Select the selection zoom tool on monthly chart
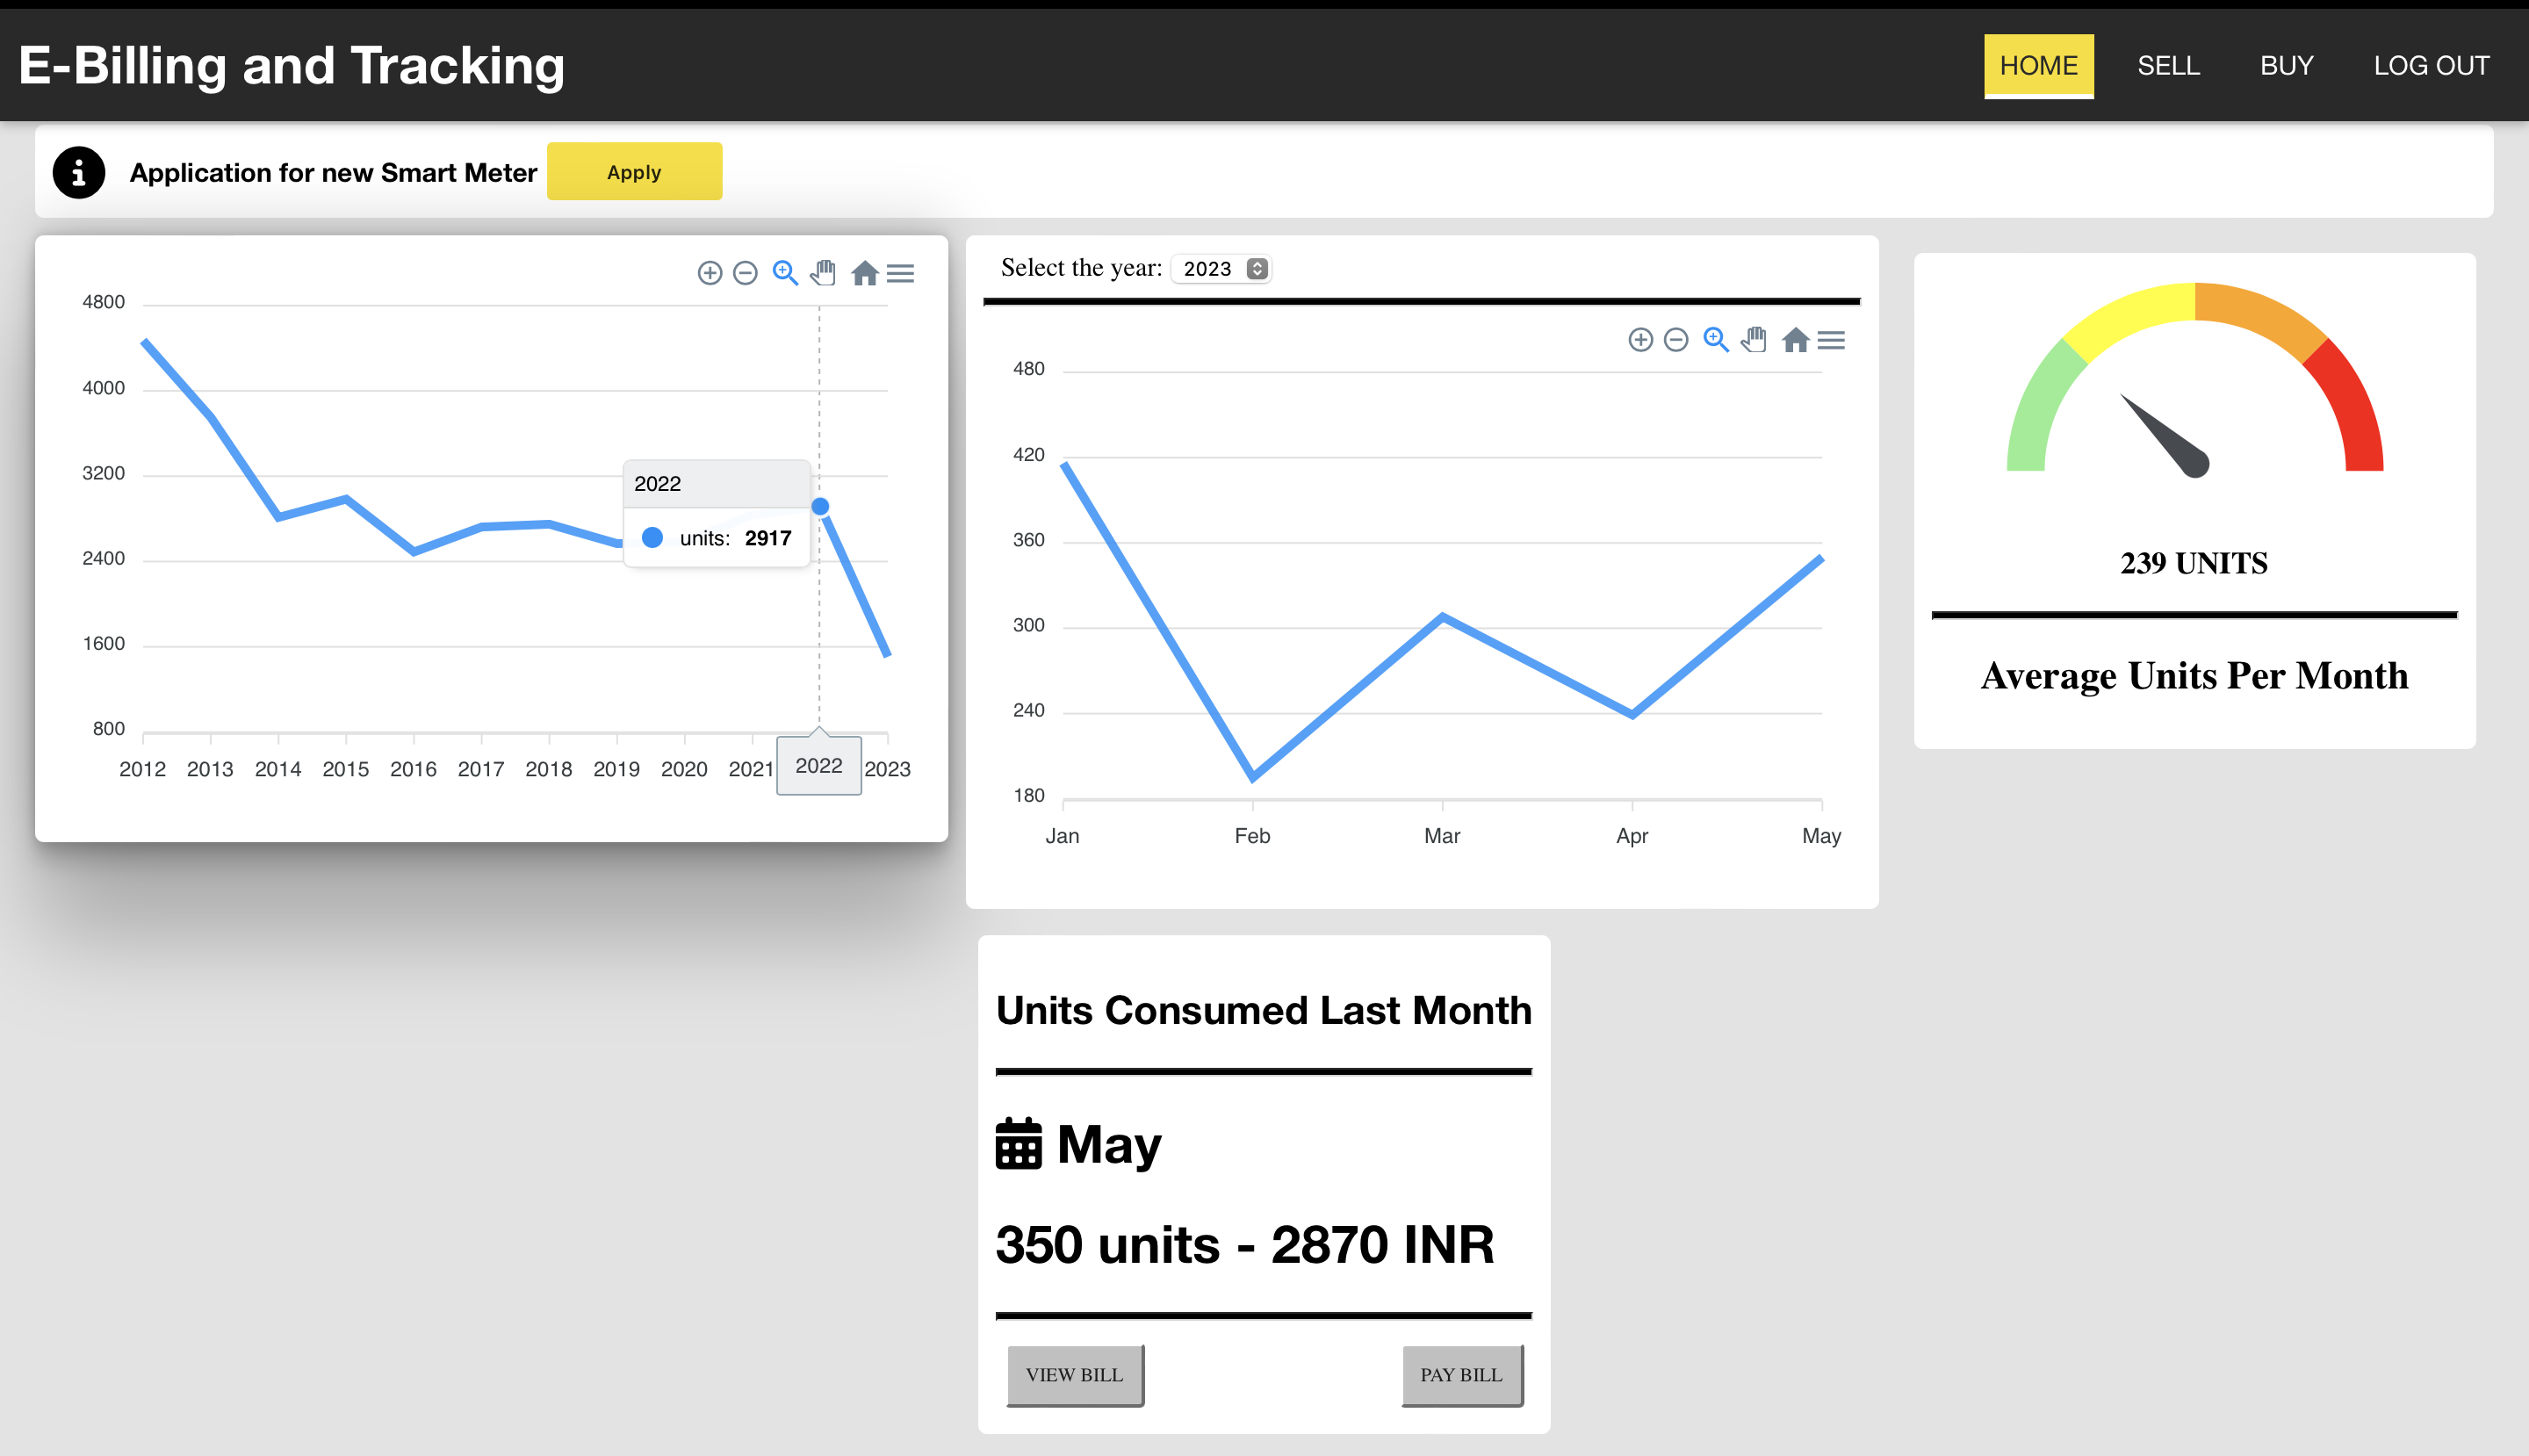2529x1456 pixels. tap(1716, 340)
